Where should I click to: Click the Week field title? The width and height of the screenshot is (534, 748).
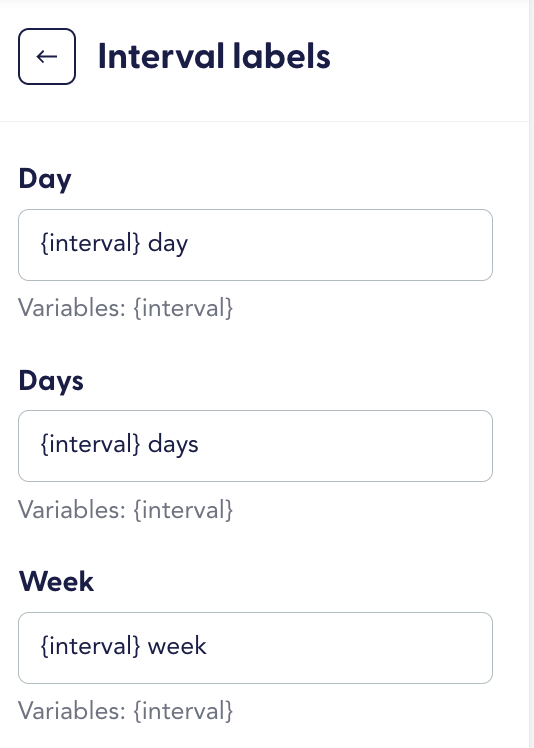[x=56, y=582]
